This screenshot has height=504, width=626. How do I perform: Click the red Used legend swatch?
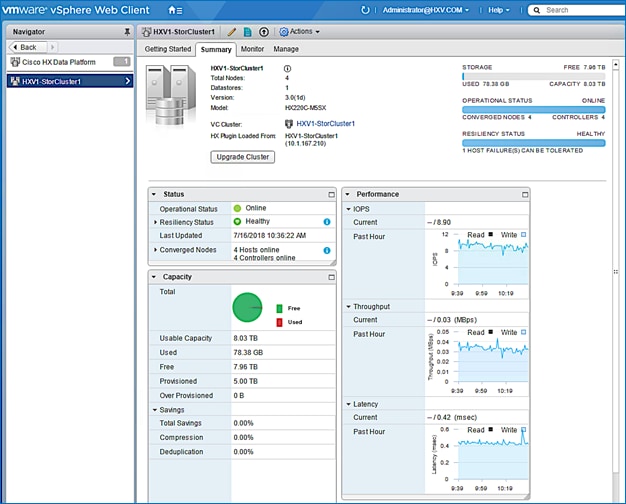[x=279, y=322]
